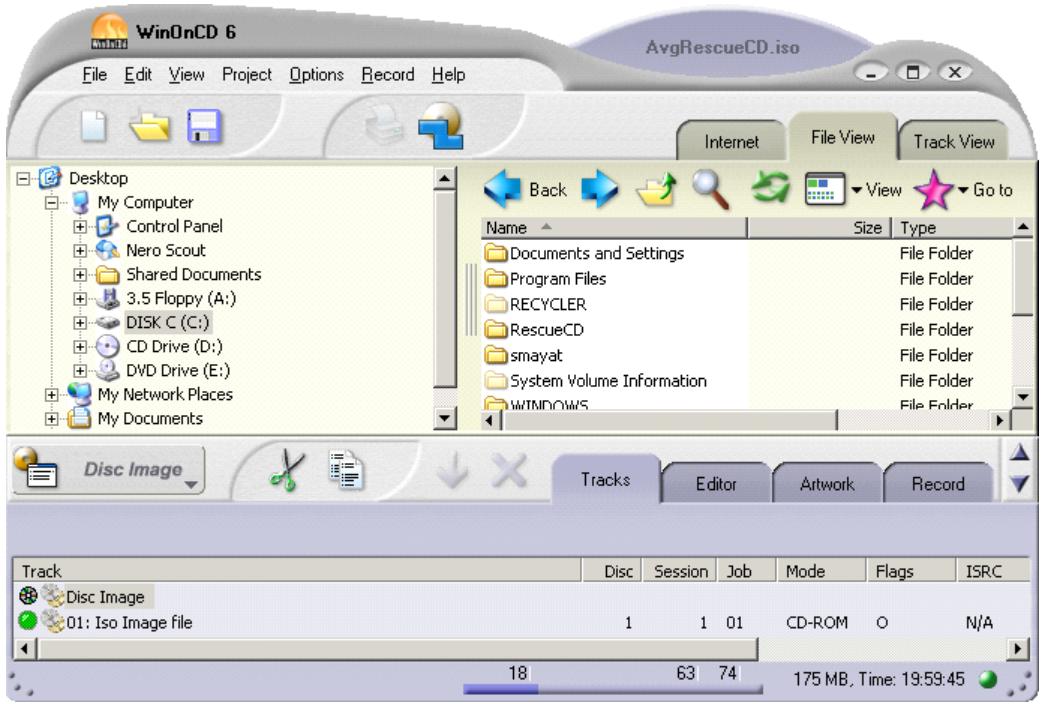Click the copy documents icon
Screen dimensions: 1049x704
(346, 470)
